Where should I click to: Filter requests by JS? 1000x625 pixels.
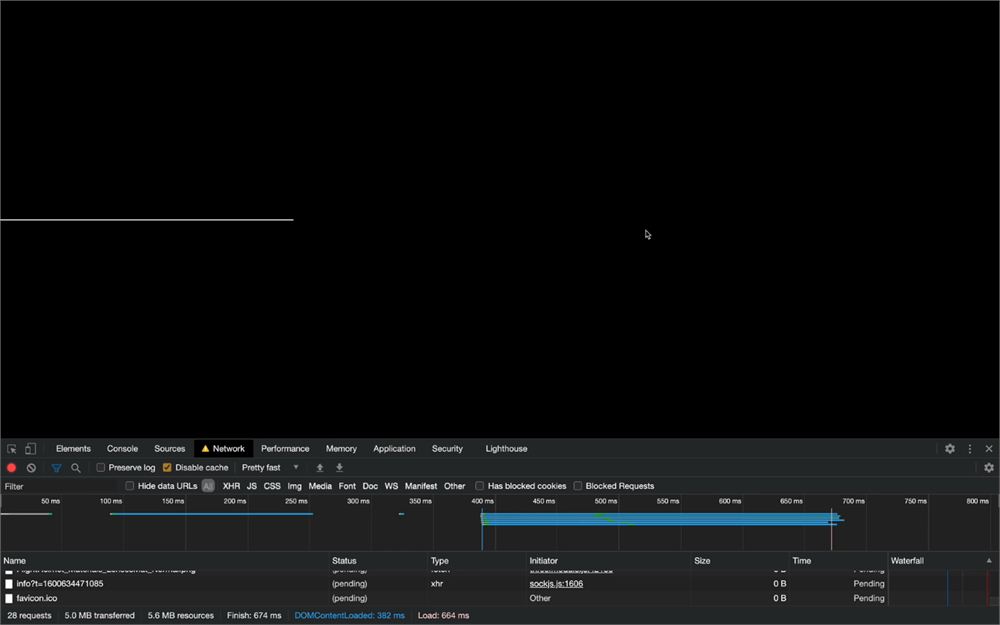point(252,486)
